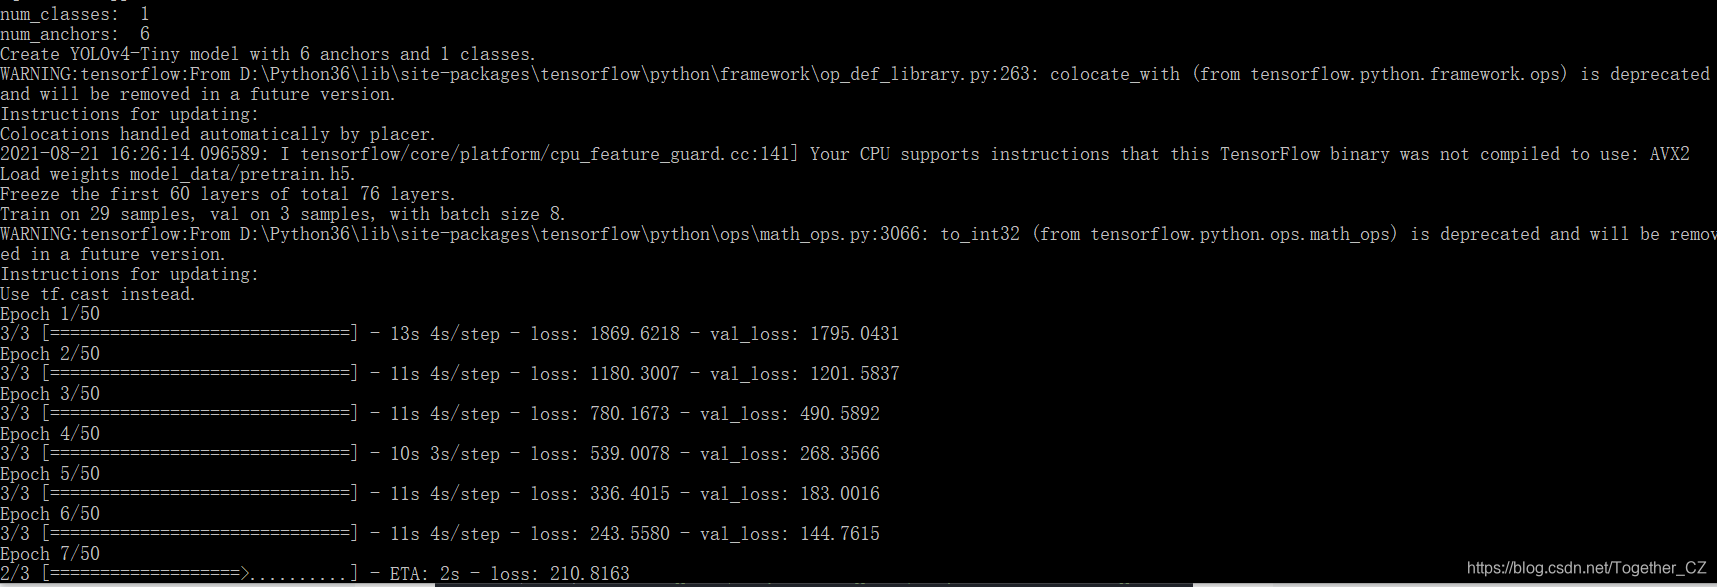Click val_loss value 1201.5837

coord(855,374)
